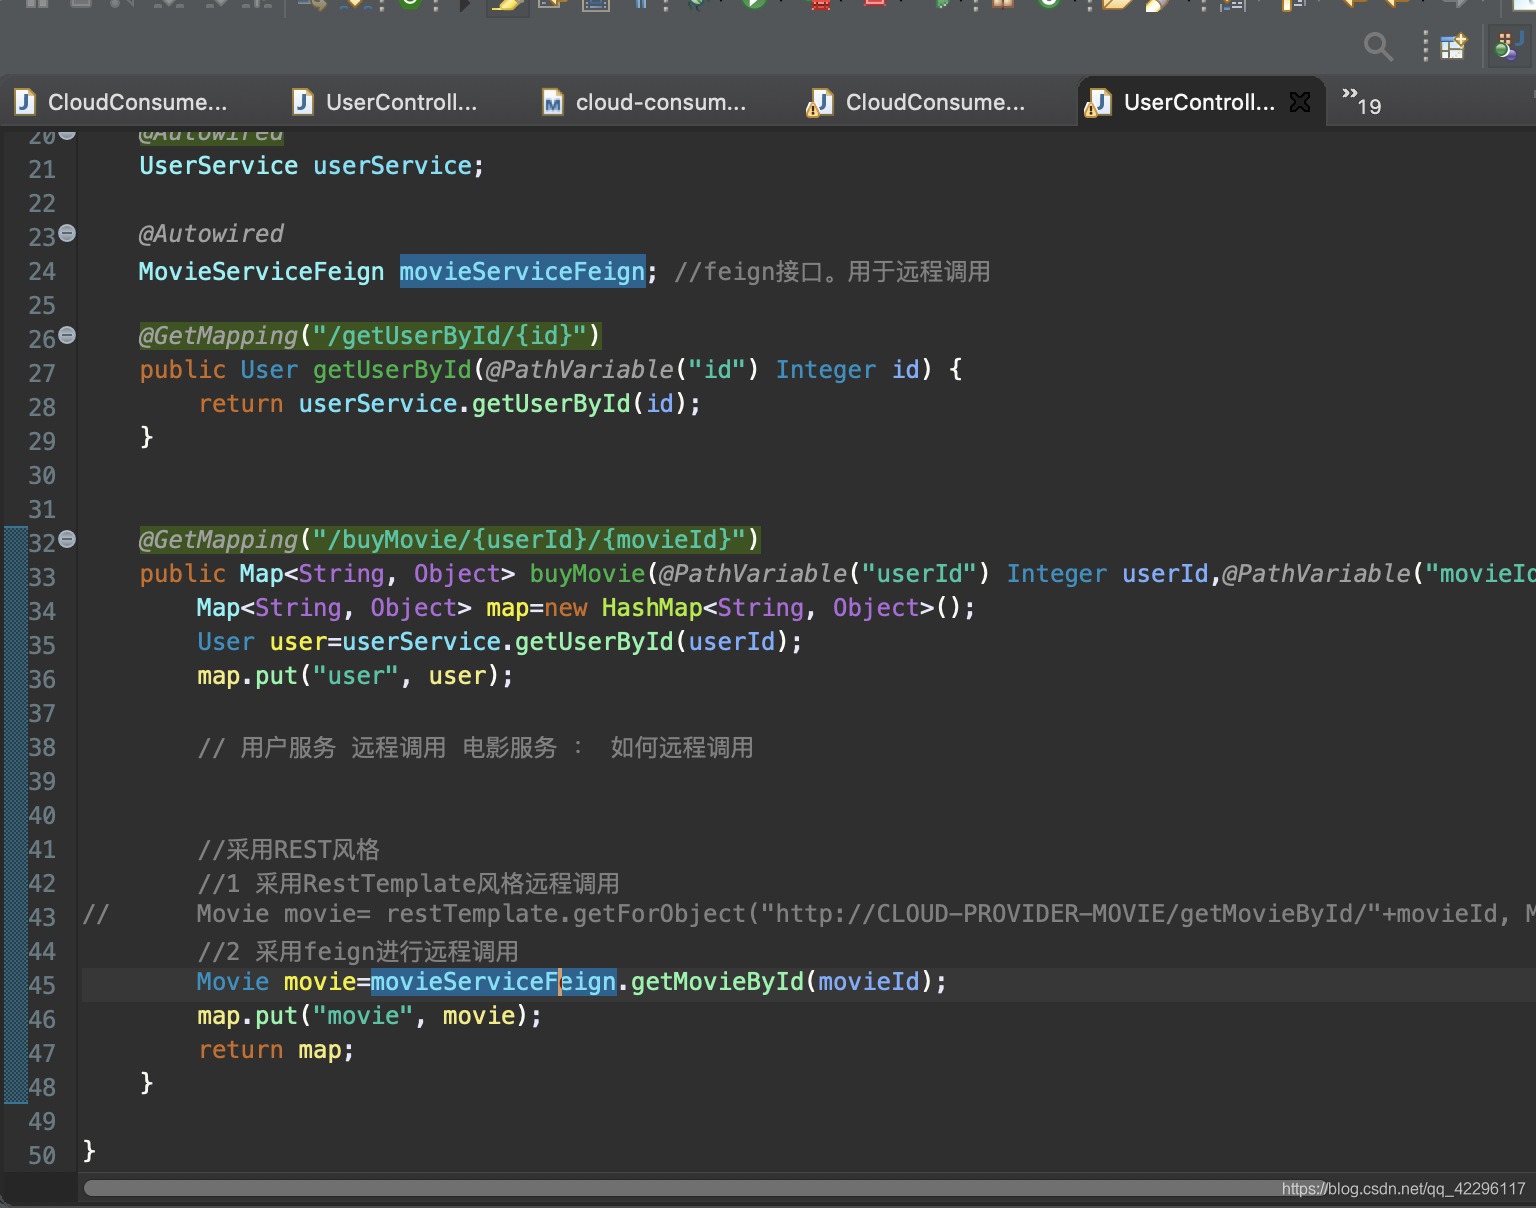Click the @Autowired annotation on line 23
Screen dimensions: 1536x1208
coord(211,233)
